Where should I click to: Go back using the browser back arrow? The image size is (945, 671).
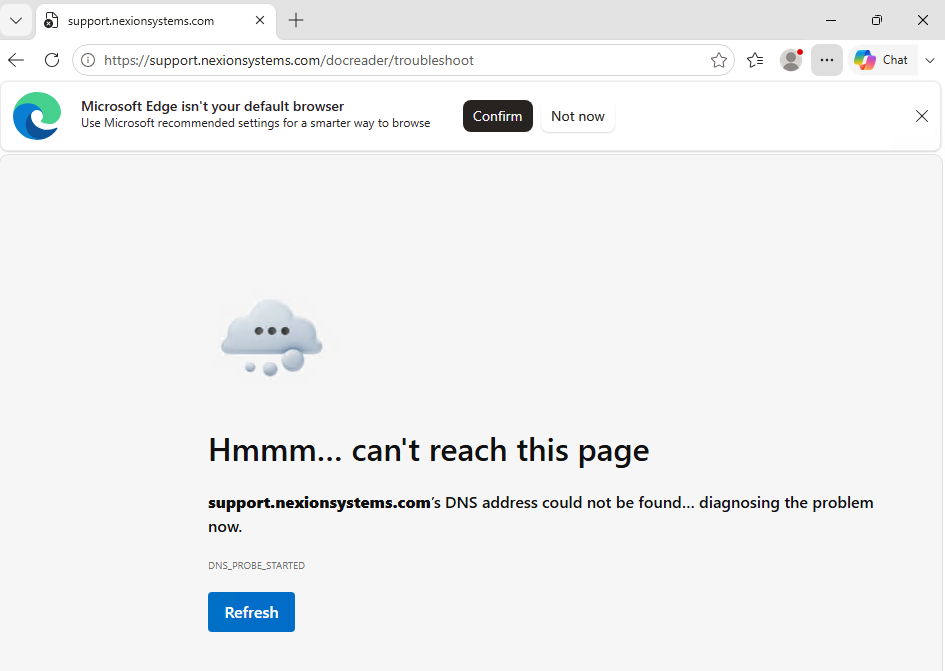[16, 60]
